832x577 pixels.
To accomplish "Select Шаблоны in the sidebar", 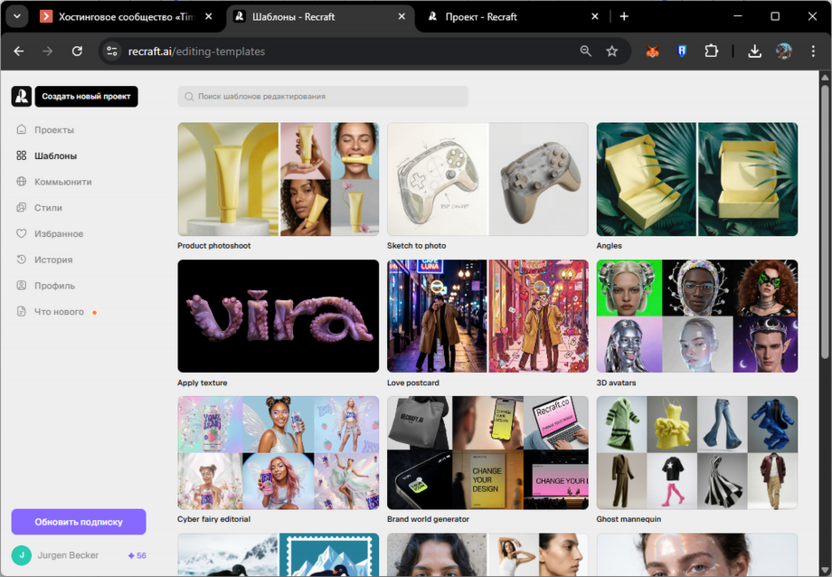I will click(56, 156).
